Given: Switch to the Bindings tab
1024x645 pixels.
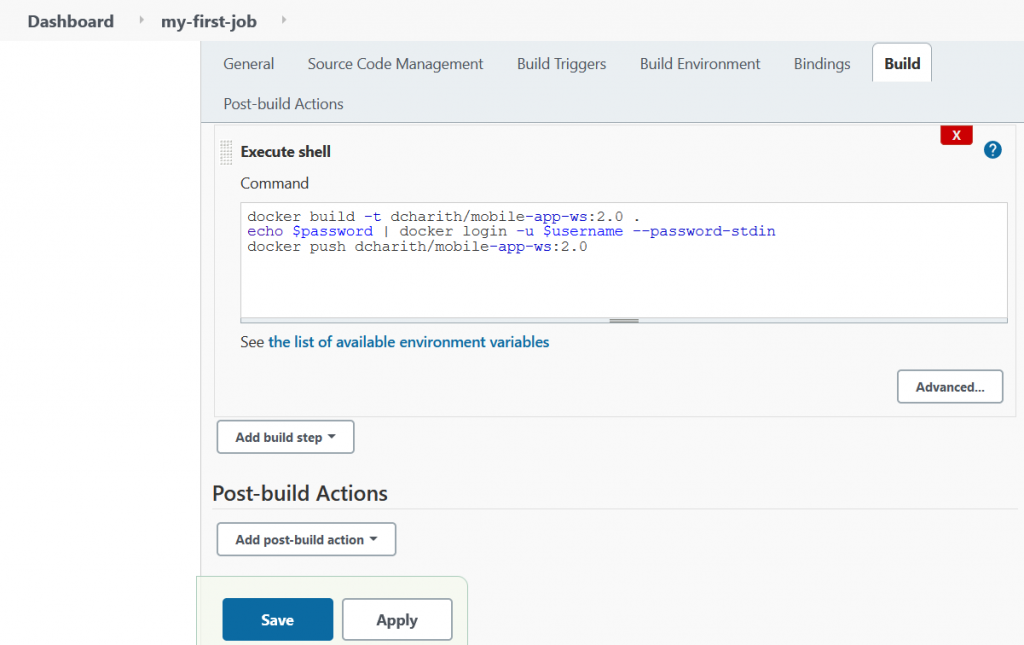Looking at the screenshot, I should tap(822, 64).
